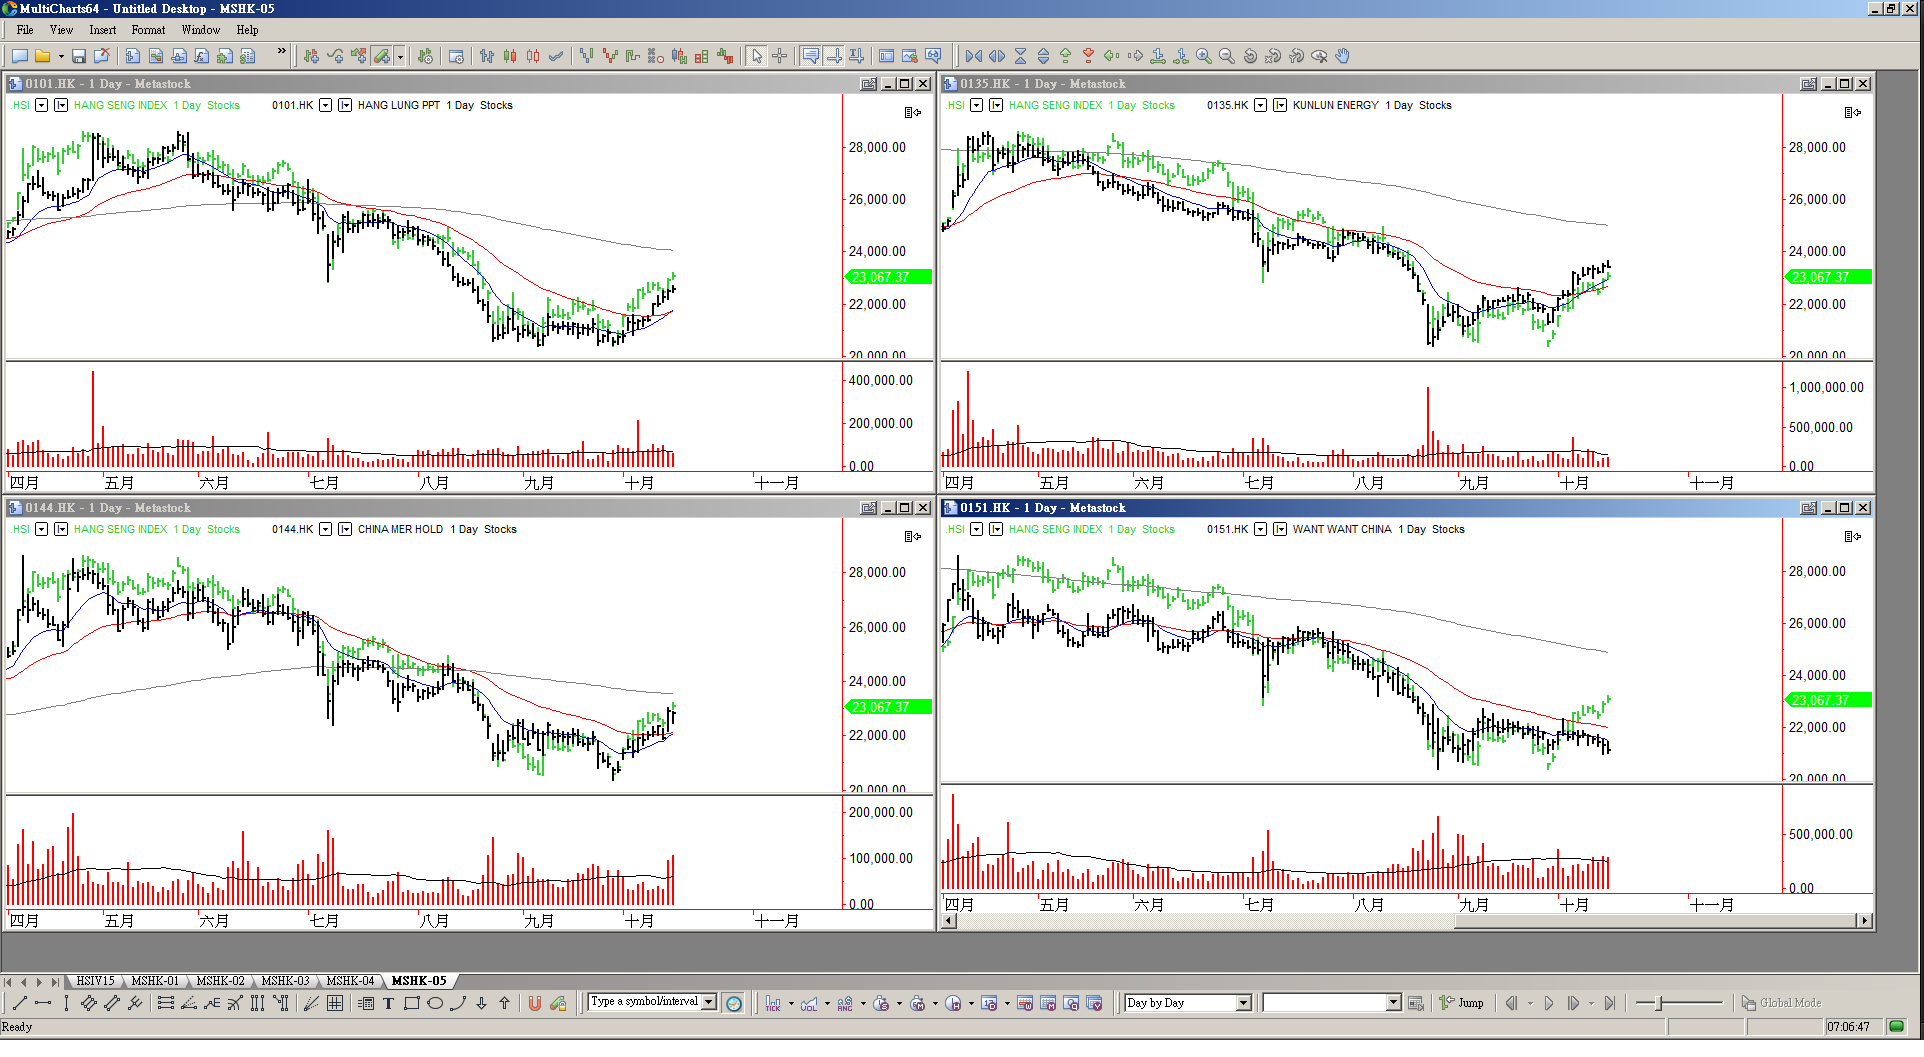Switch to the MSHK-03 workspace tab

(285, 981)
